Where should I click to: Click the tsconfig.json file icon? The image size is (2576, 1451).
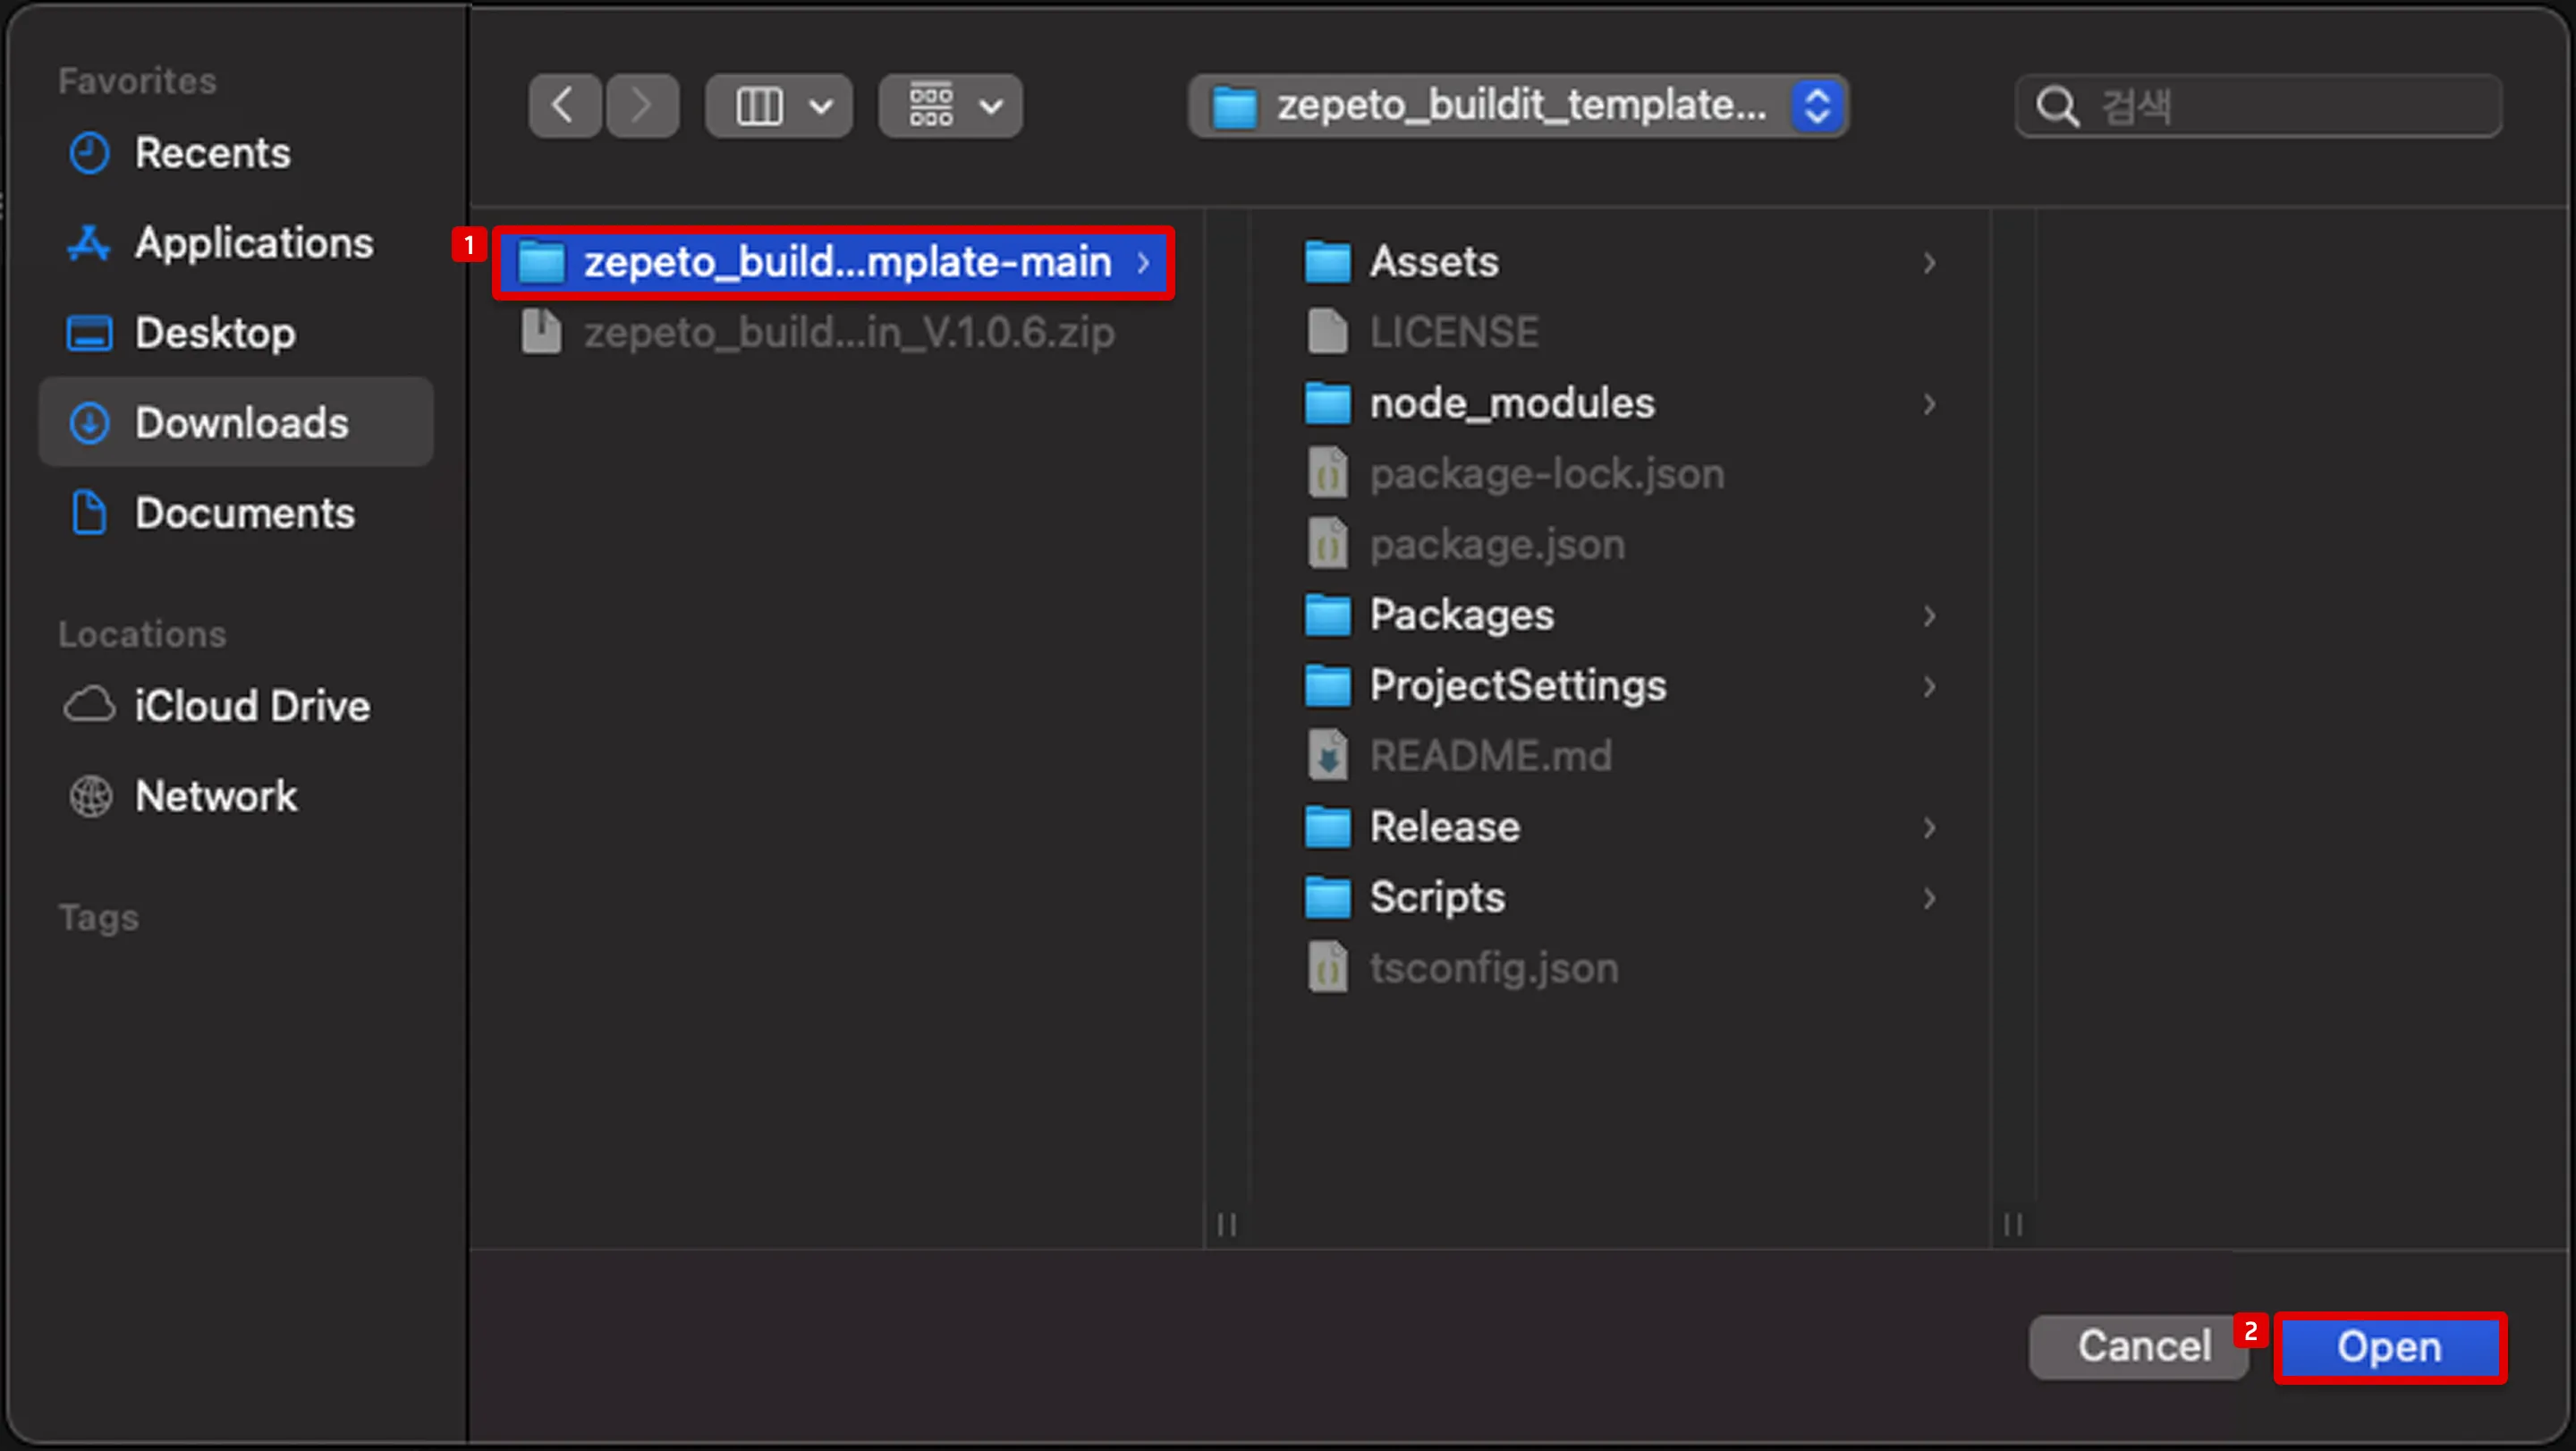(x=1327, y=967)
